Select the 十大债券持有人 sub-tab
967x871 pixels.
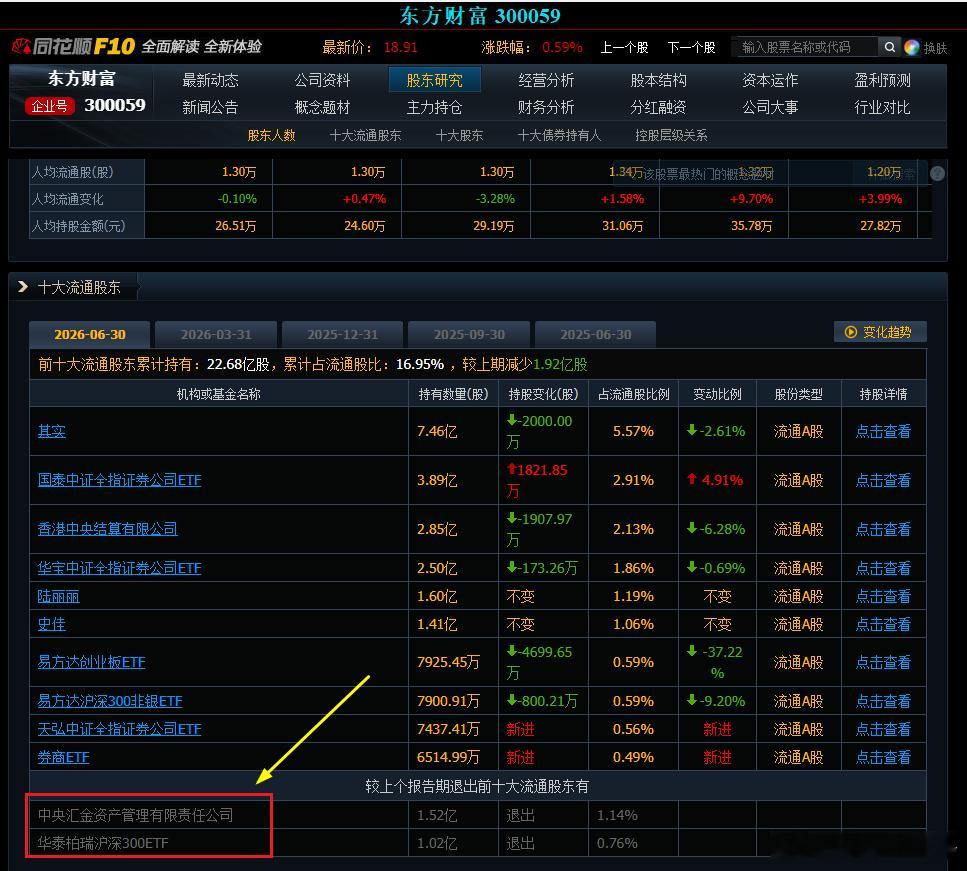pos(559,135)
